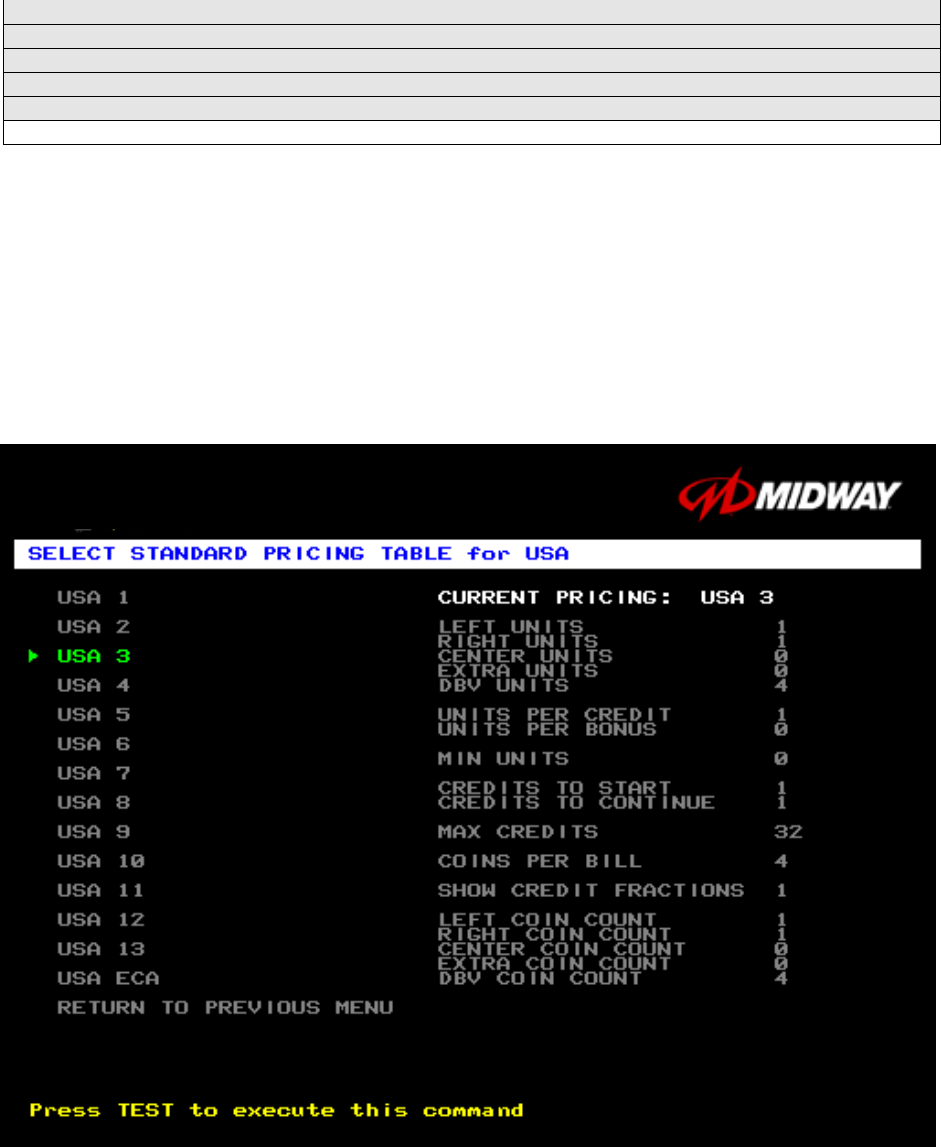This screenshot has height=1147, width=941.
Task: Select the USA ECA pricing entry
Action: (108, 978)
